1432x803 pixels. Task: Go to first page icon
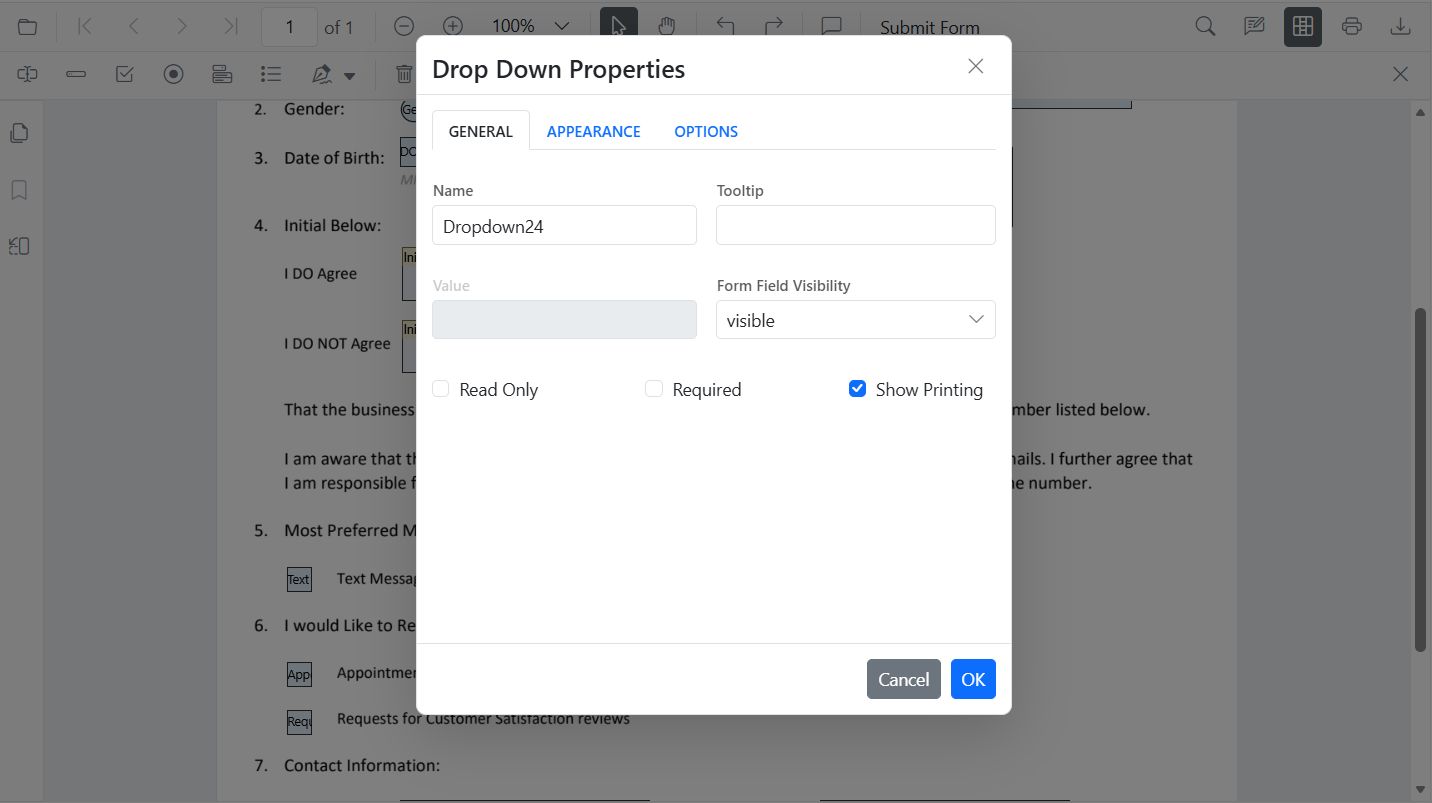click(85, 26)
